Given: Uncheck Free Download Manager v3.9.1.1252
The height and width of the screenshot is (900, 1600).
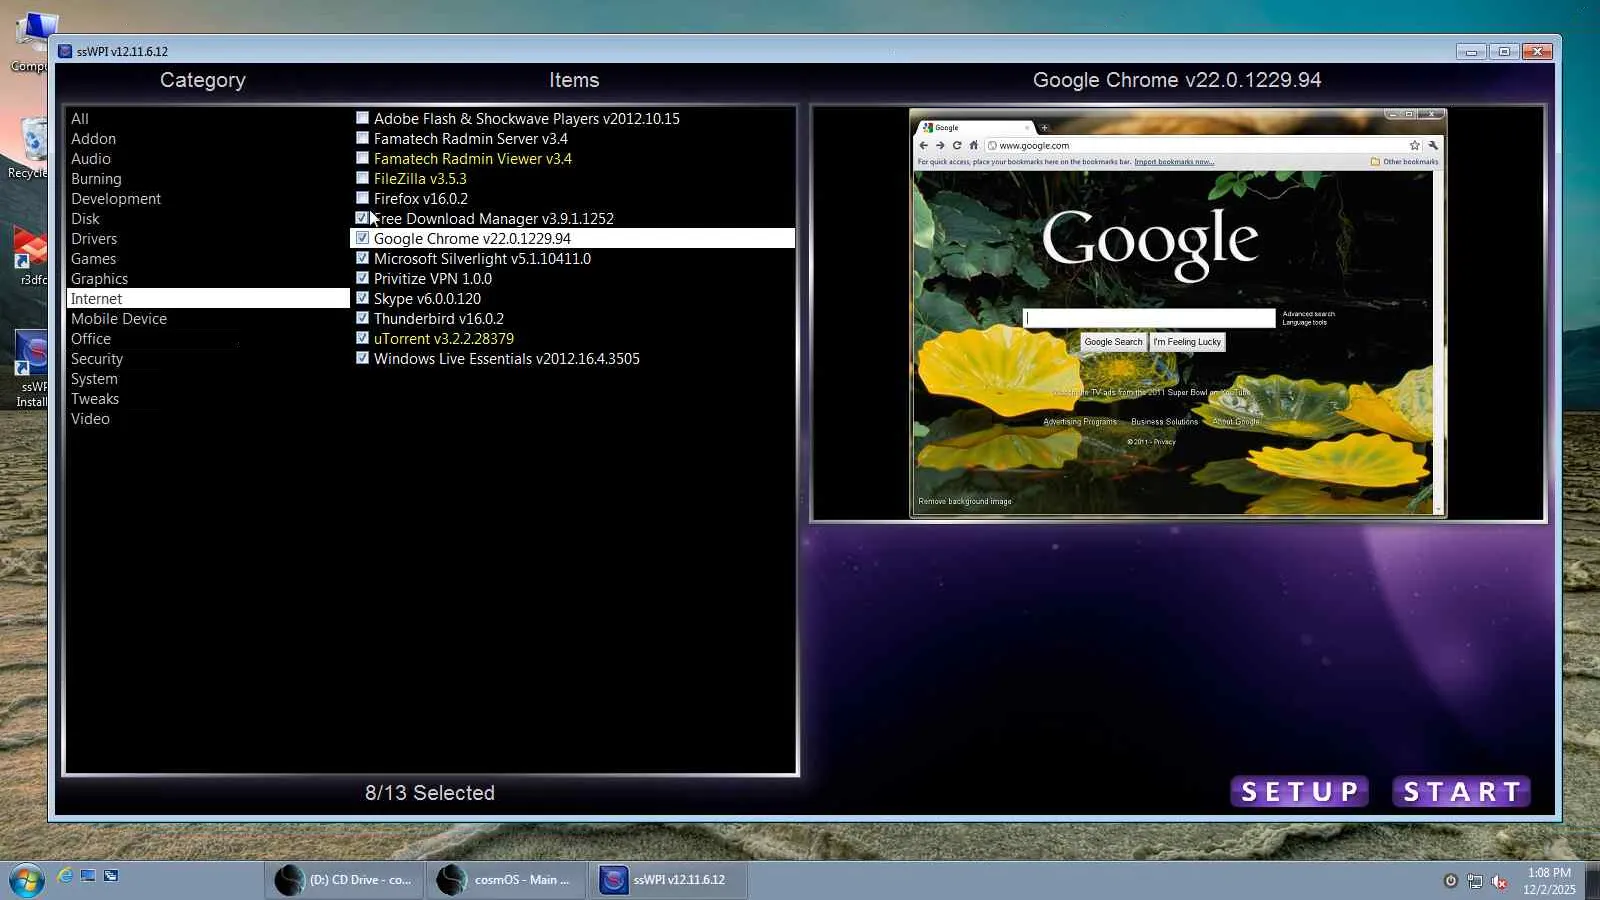Looking at the screenshot, I should (362, 218).
